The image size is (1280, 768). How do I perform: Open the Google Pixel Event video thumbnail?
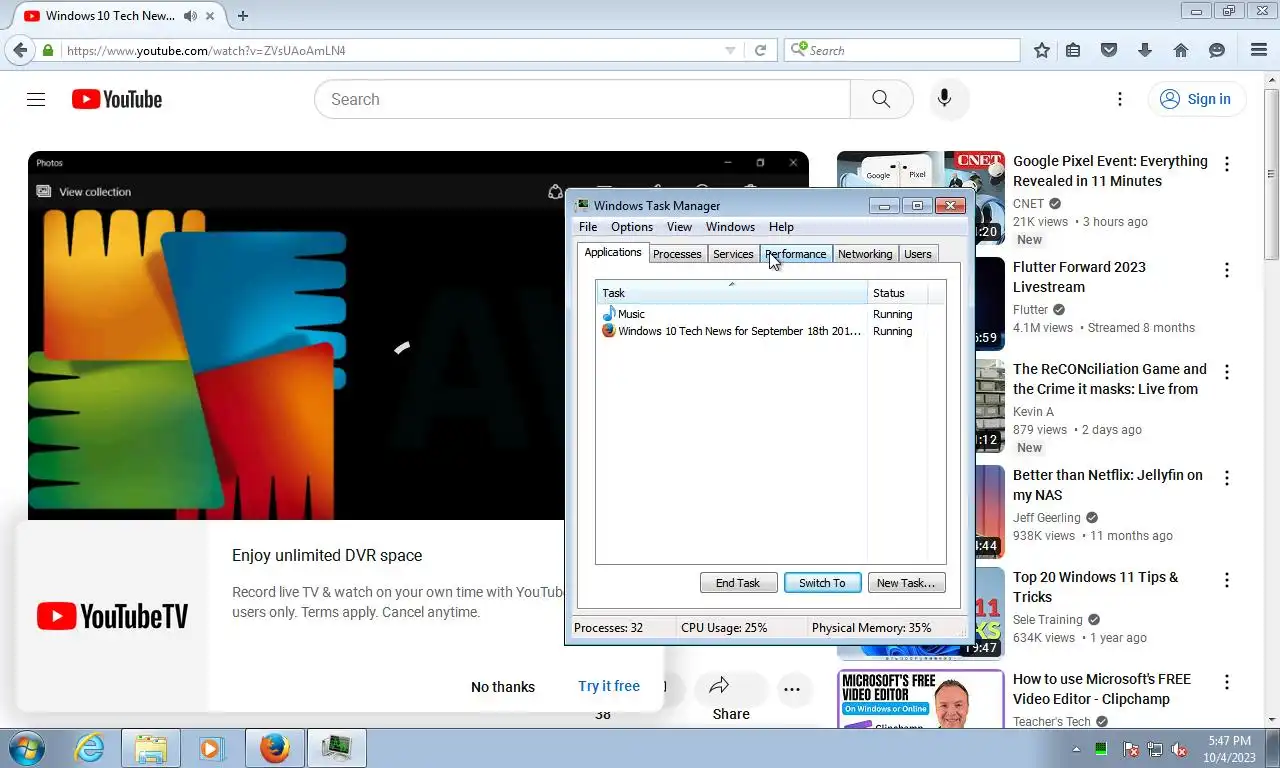[920, 198]
